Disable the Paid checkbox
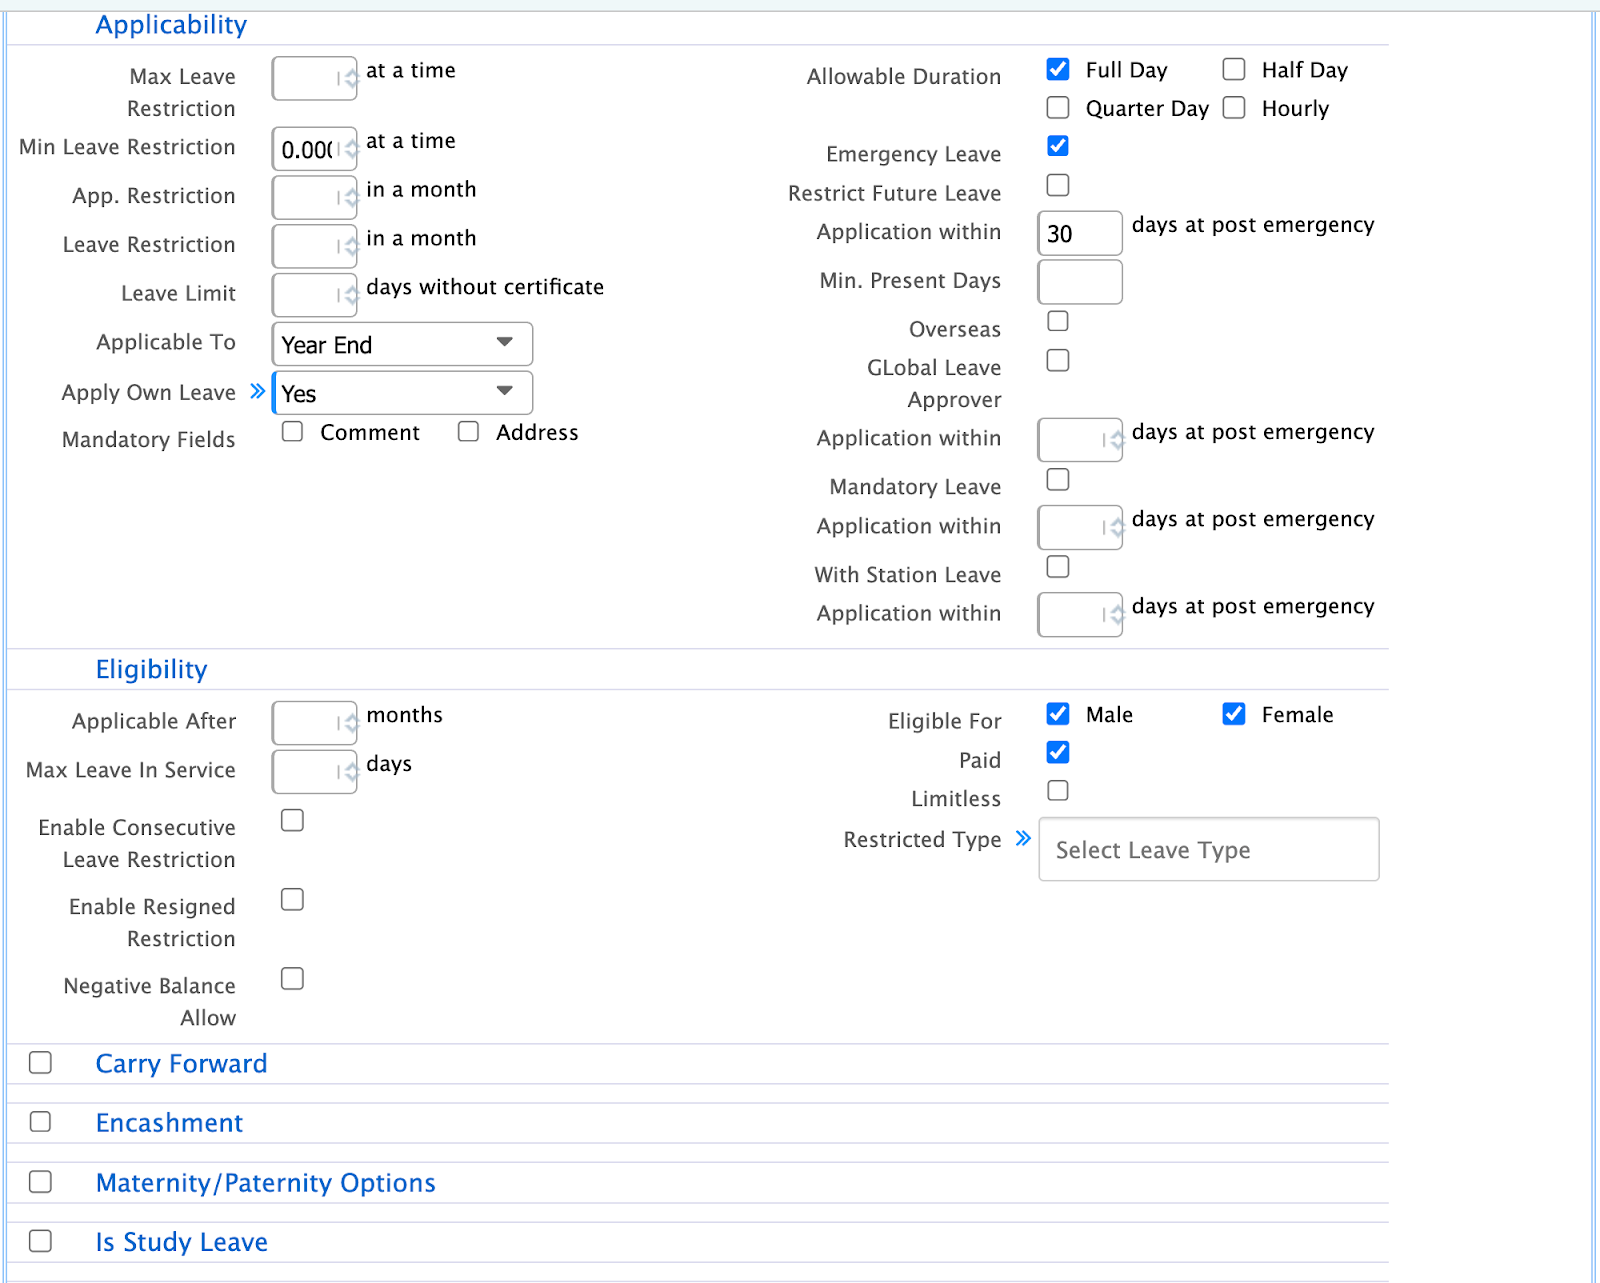The height and width of the screenshot is (1283, 1600). 1057,753
